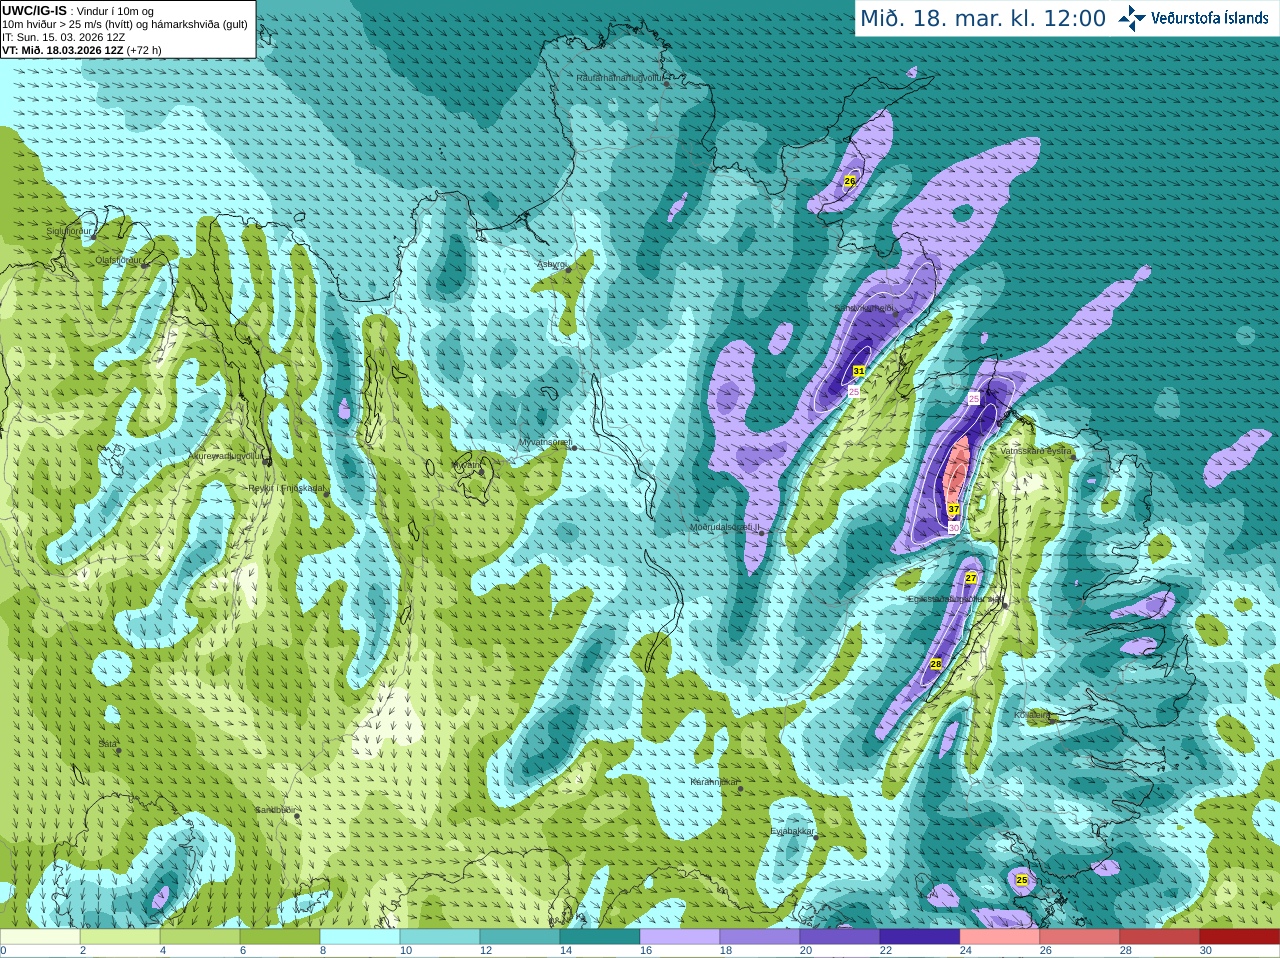The image size is (1280, 958).
Task: Click the Ólafsfjörður station dot
Action: (x=143, y=265)
